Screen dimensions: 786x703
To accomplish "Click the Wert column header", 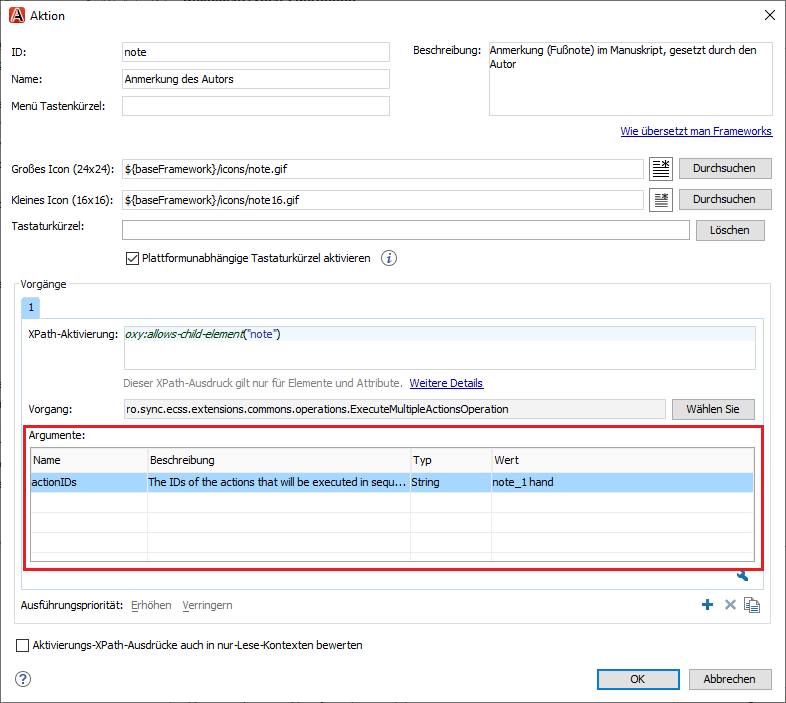I will click(x=623, y=460).
